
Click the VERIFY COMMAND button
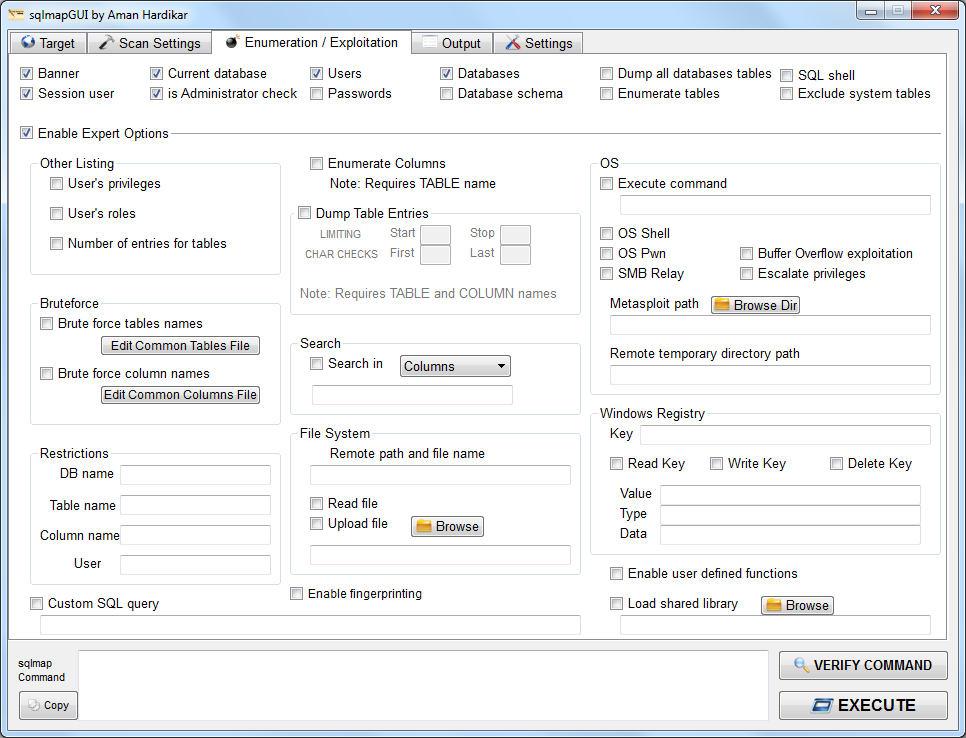(863, 665)
